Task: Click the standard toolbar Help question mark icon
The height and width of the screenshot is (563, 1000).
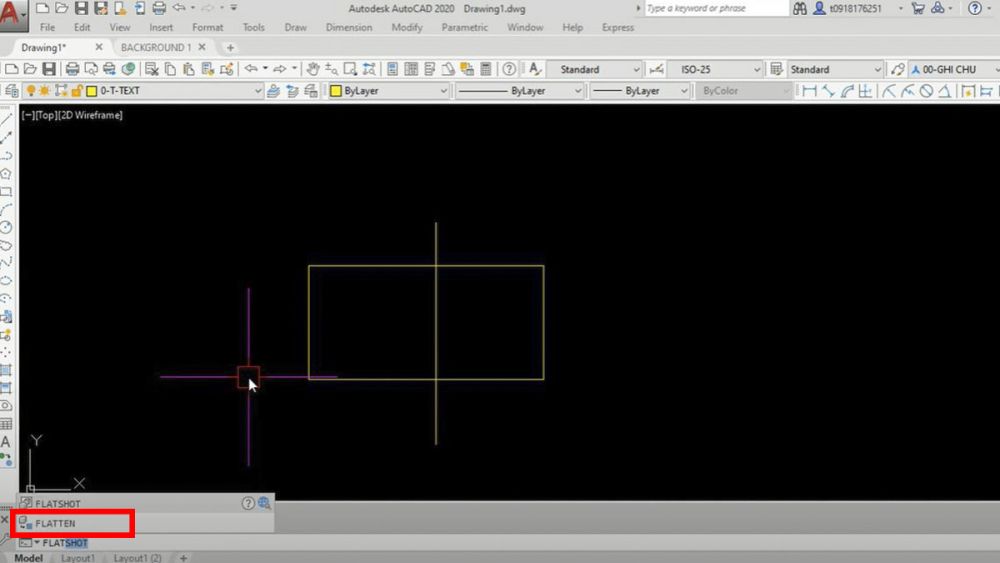Action: tap(509, 69)
